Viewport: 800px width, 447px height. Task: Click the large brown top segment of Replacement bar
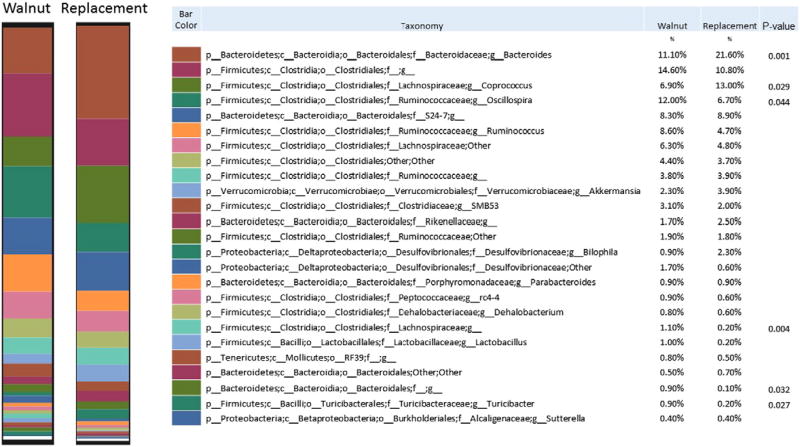point(103,72)
